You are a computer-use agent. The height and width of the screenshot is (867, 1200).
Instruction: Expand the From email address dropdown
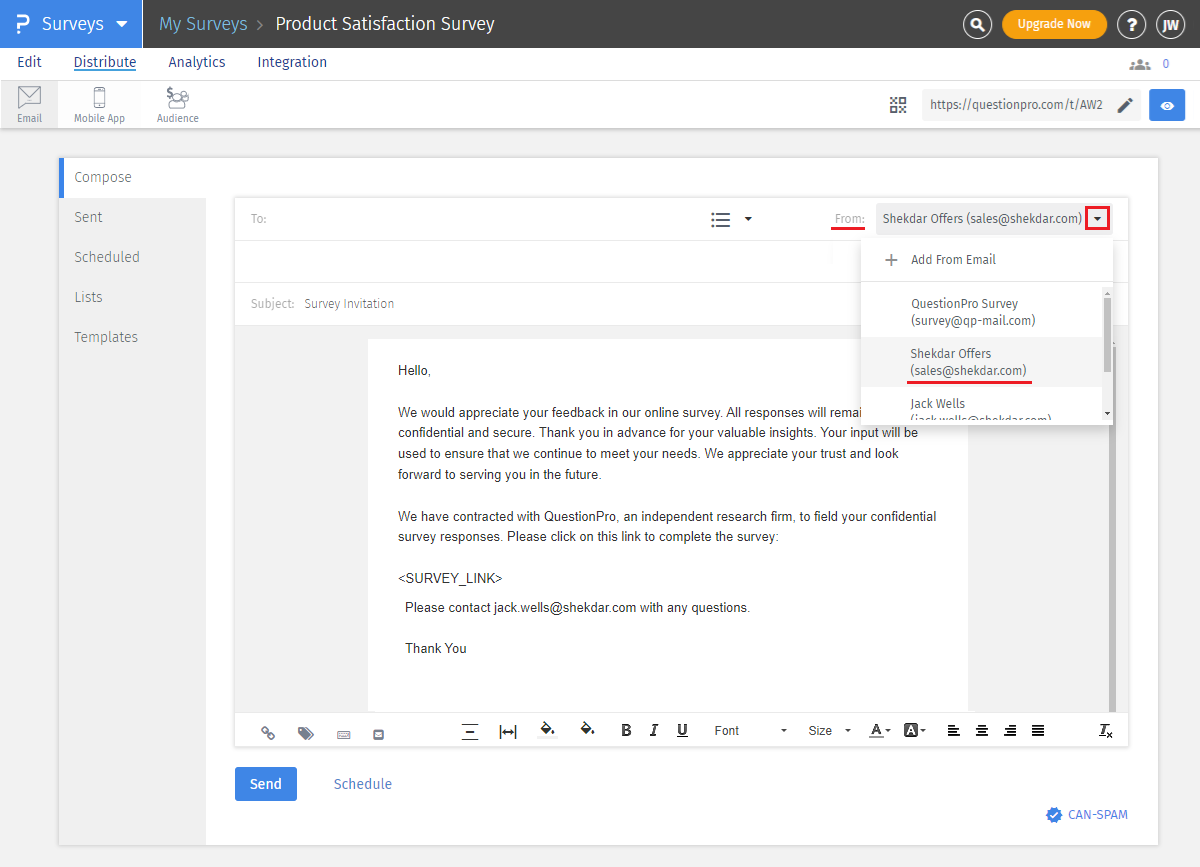[1097, 218]
